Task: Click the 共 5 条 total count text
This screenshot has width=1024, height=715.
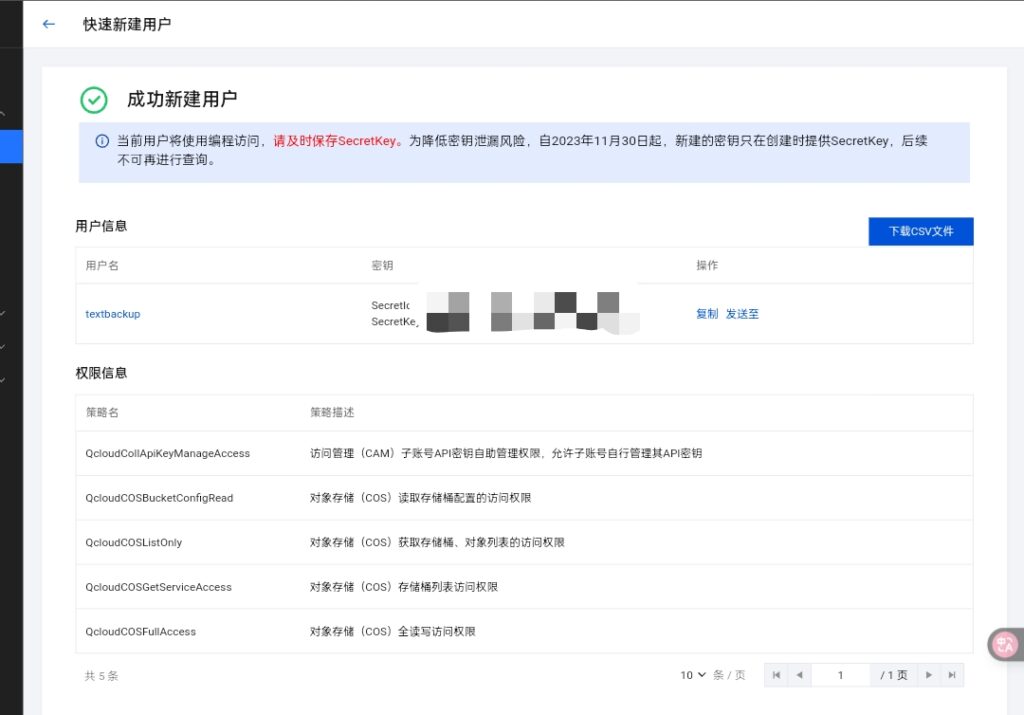Action: click(x=101, y=676)
